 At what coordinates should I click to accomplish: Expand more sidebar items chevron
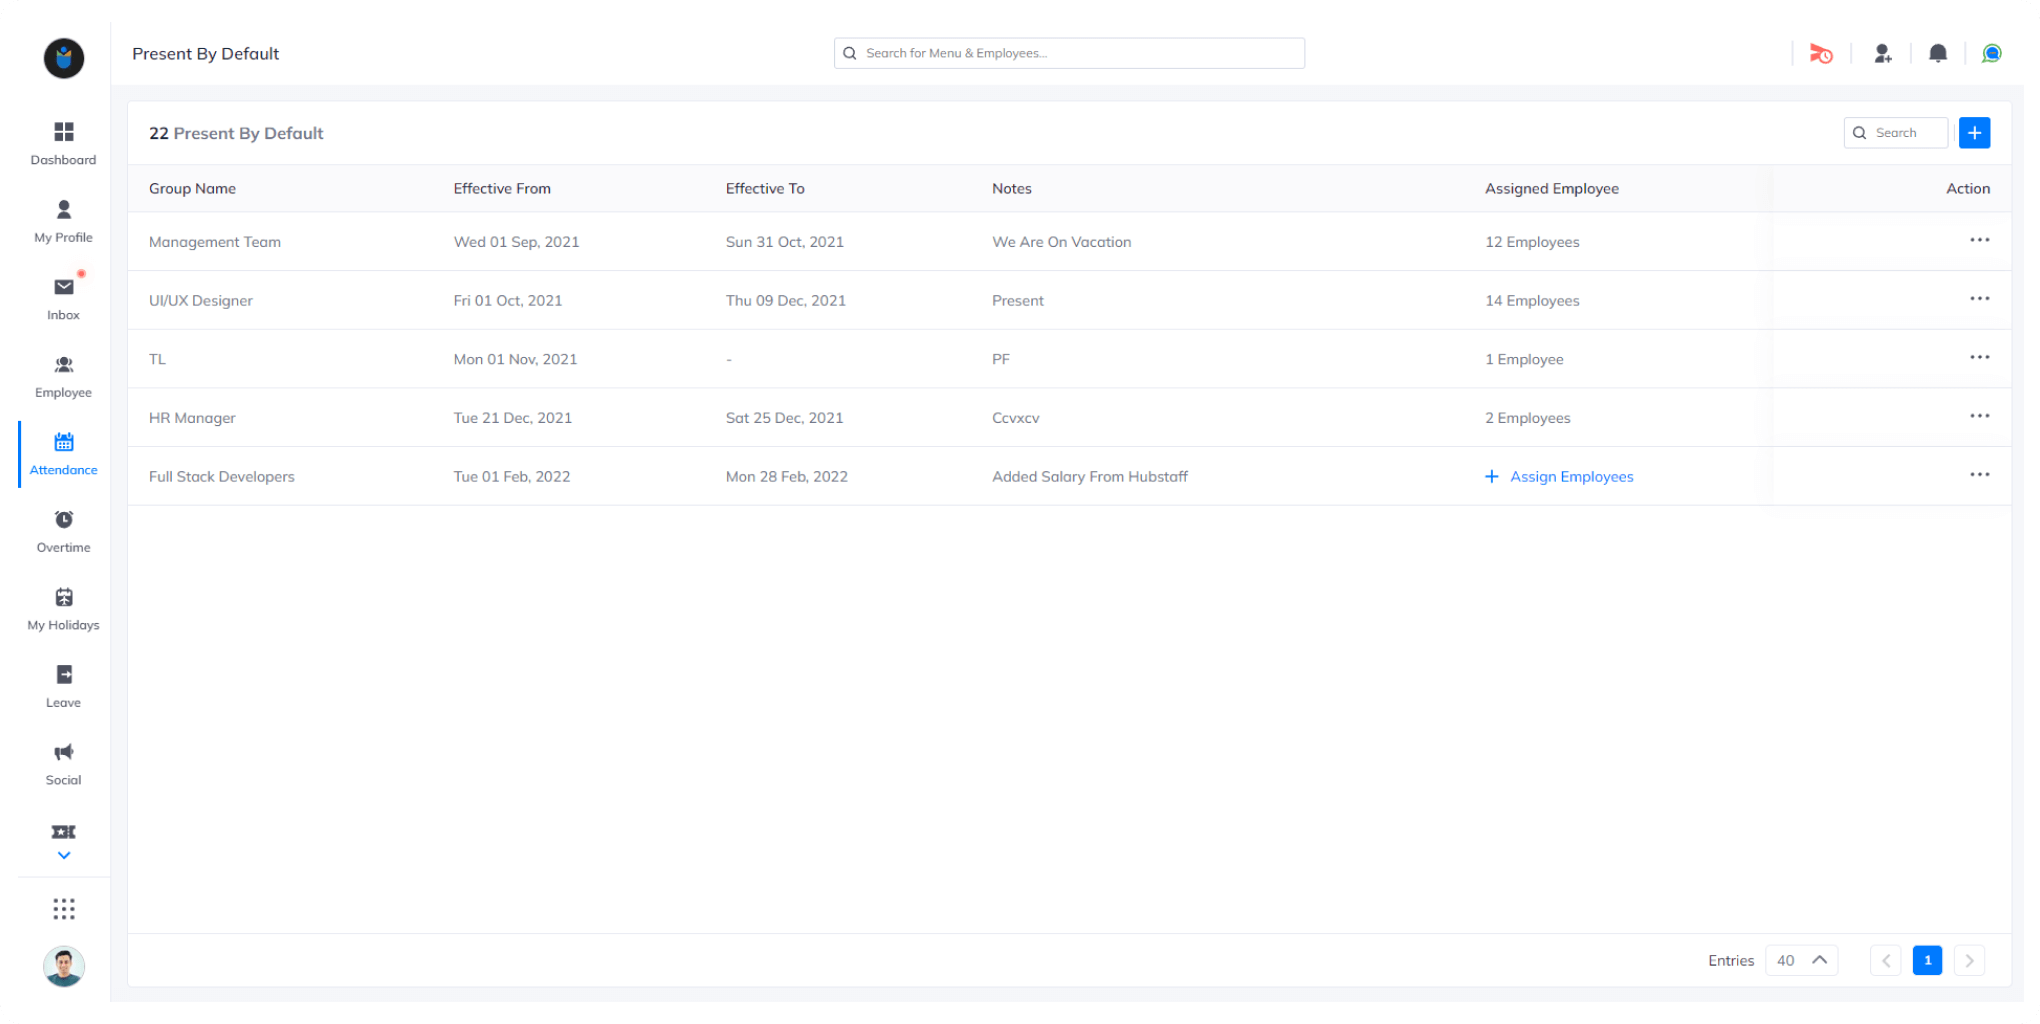64,856
